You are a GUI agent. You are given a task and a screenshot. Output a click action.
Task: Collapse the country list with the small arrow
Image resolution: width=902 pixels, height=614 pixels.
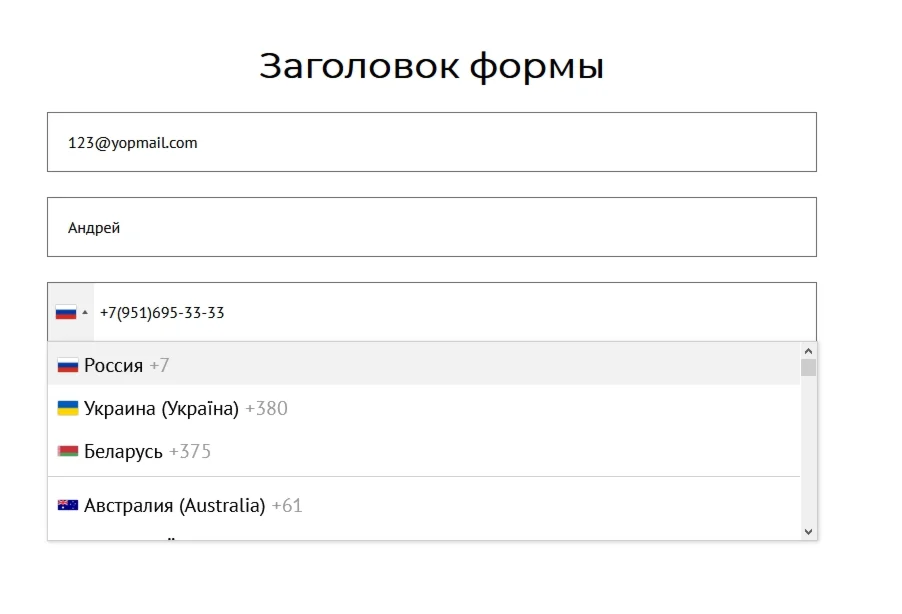(85, 313)
